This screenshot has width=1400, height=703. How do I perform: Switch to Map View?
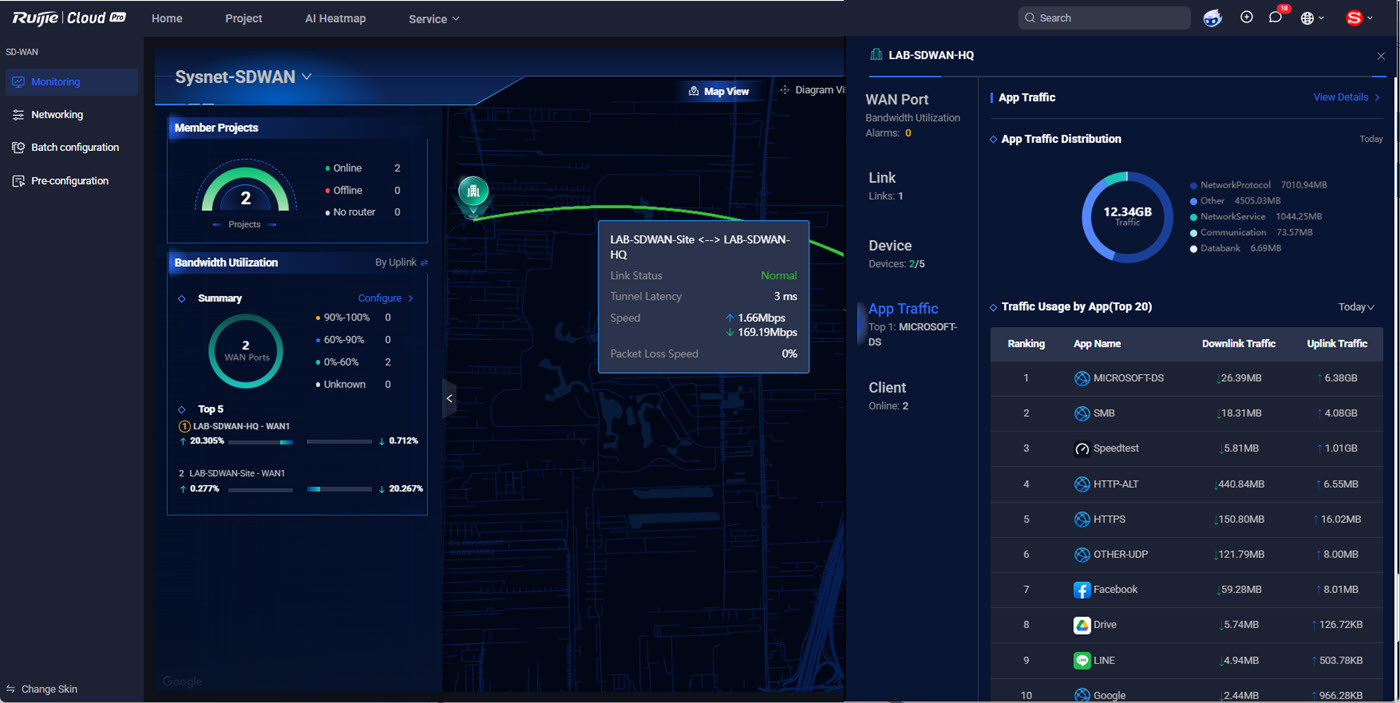click(x=719, y=91)
